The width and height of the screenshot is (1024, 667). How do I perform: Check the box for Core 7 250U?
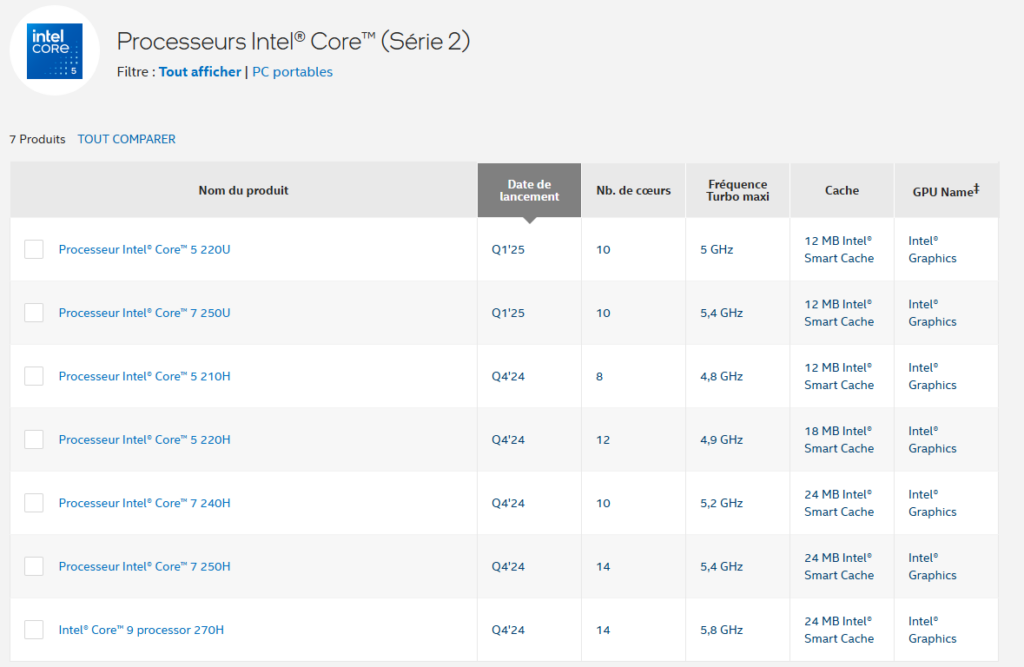pos(34,312)
